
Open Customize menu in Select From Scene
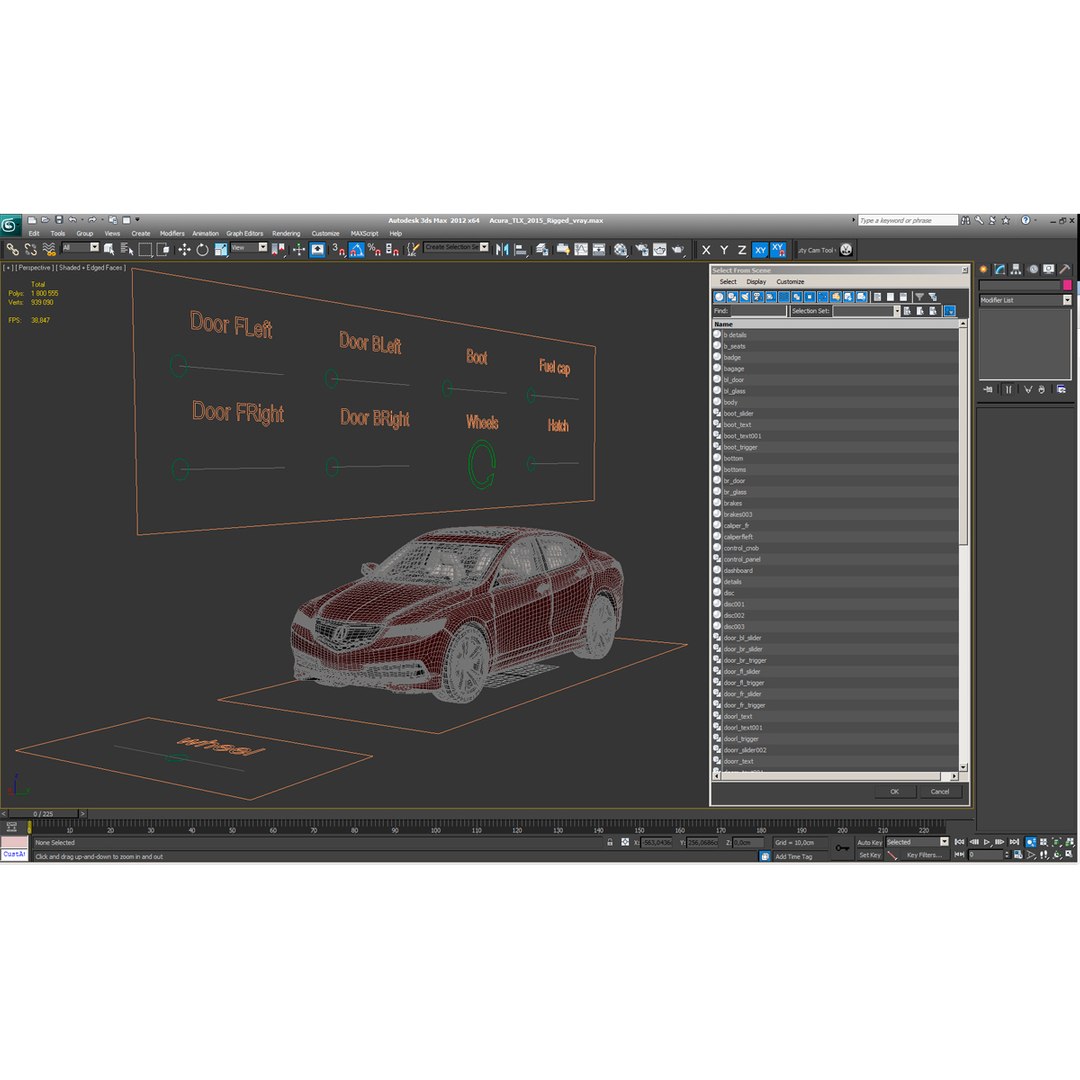(790, 282)
